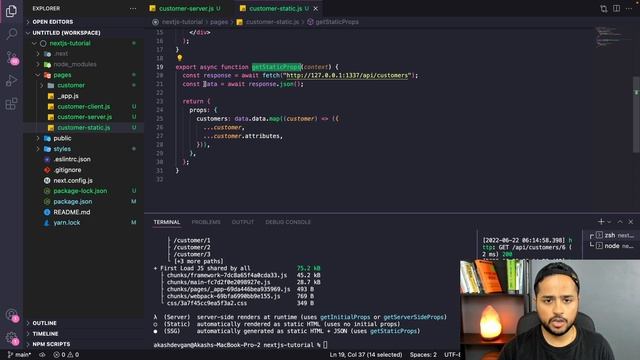Click the customer-static.js file icon in explorer
This screenshot has height=360, width=640.
pos(51,128)
